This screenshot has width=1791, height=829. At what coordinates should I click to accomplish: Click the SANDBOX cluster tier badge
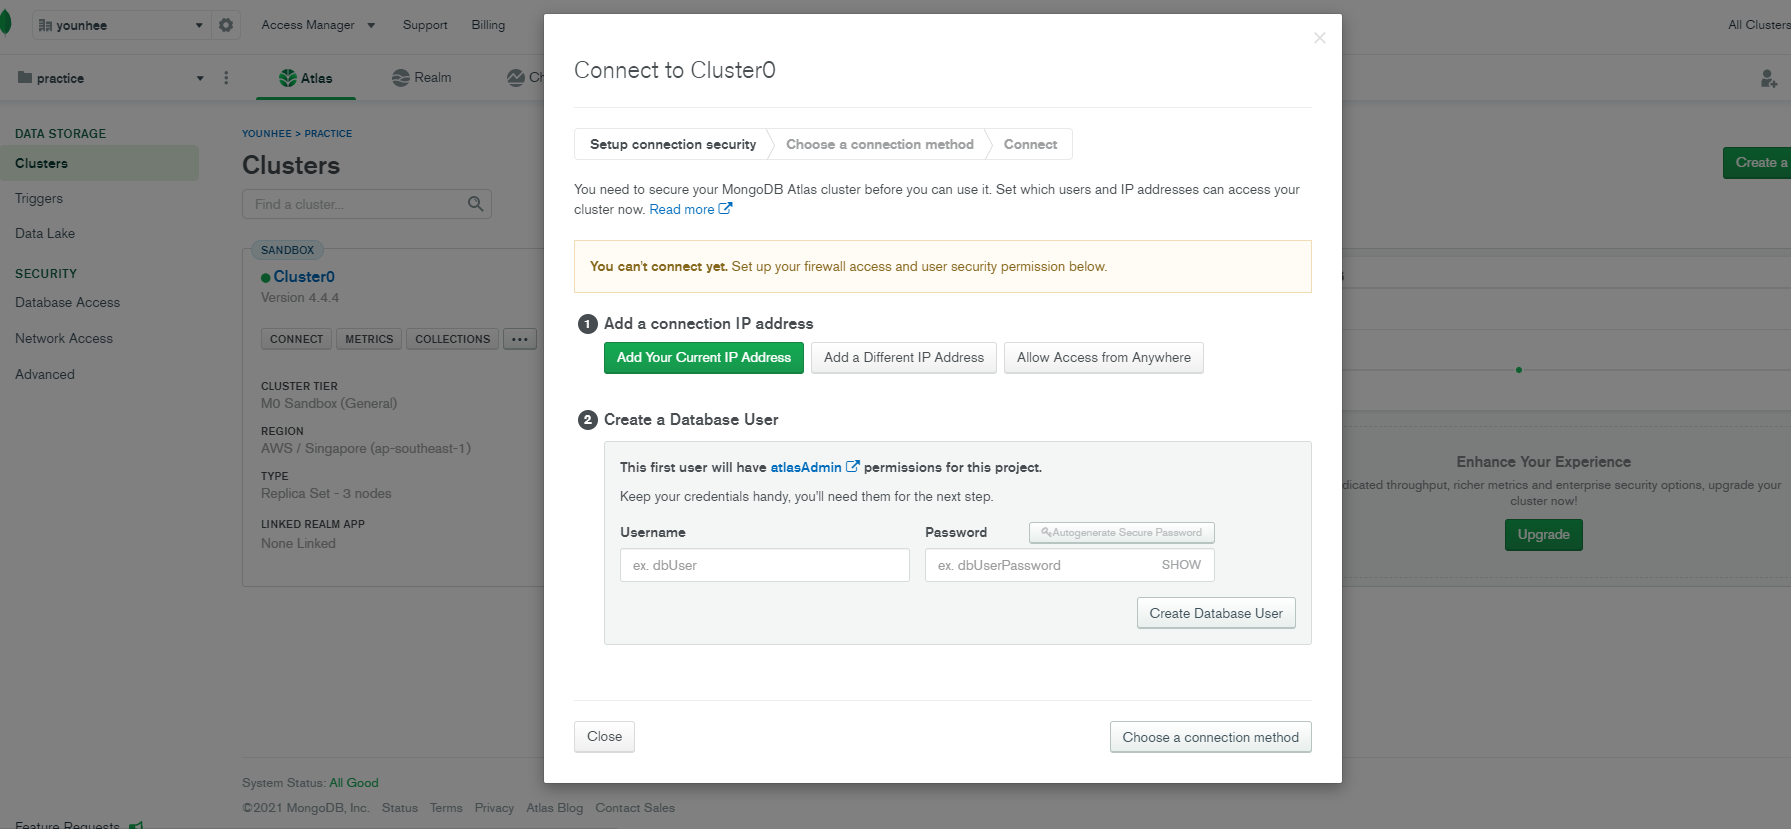tap(287, 250)
